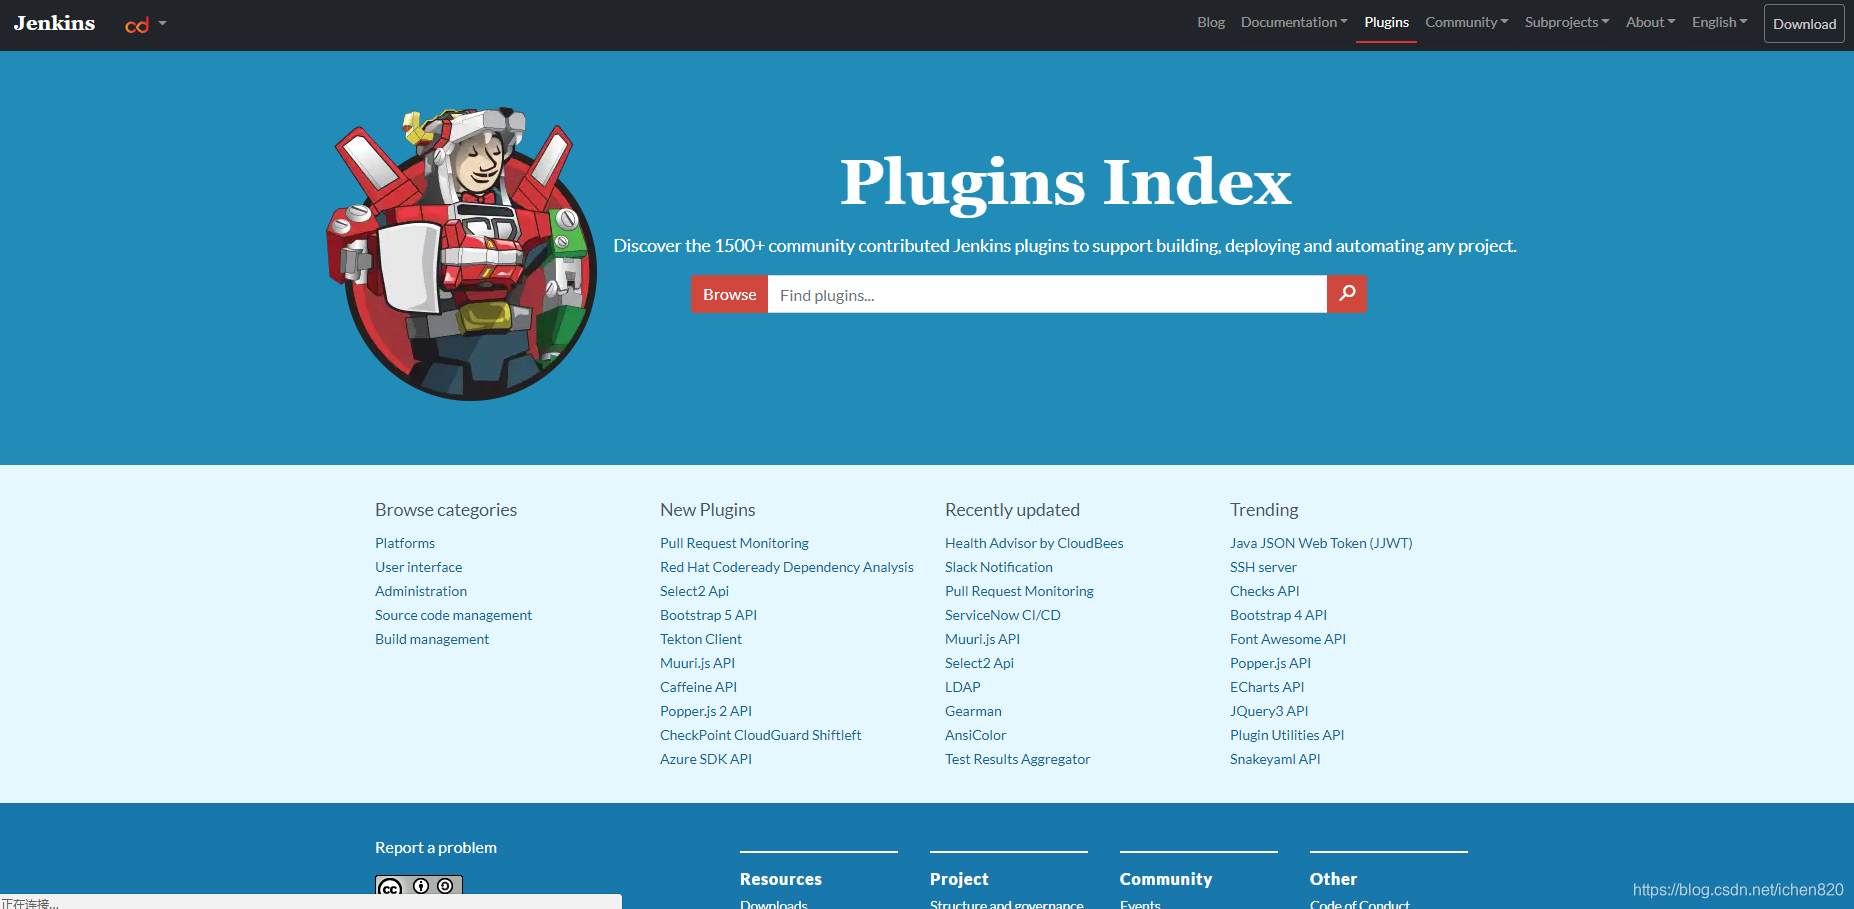Viewport: 1854px width, 909px height.
Task: Expand the Subprojects dropdown menu
Action: [x=1567, y=22]
